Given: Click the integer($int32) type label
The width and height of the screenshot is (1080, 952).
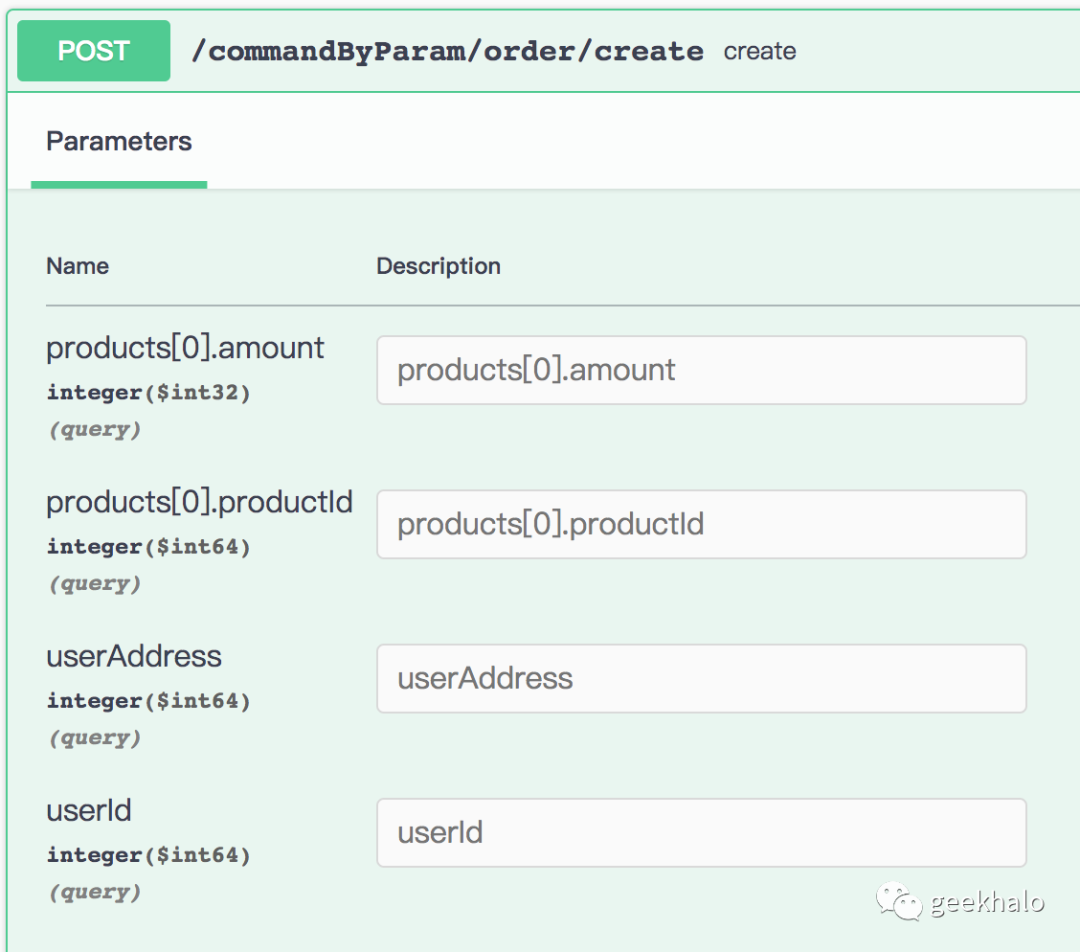Looking at the screenshot, I should (148, 393).
